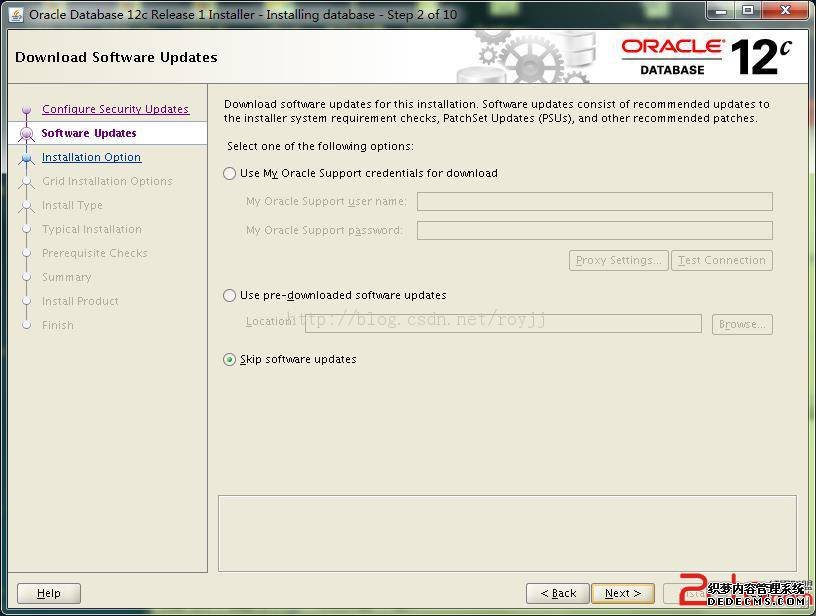Image resolution: width=816 pixels, height=616 pixels.
Task: Click the Browse button for update location
Action: pos(742,324)
